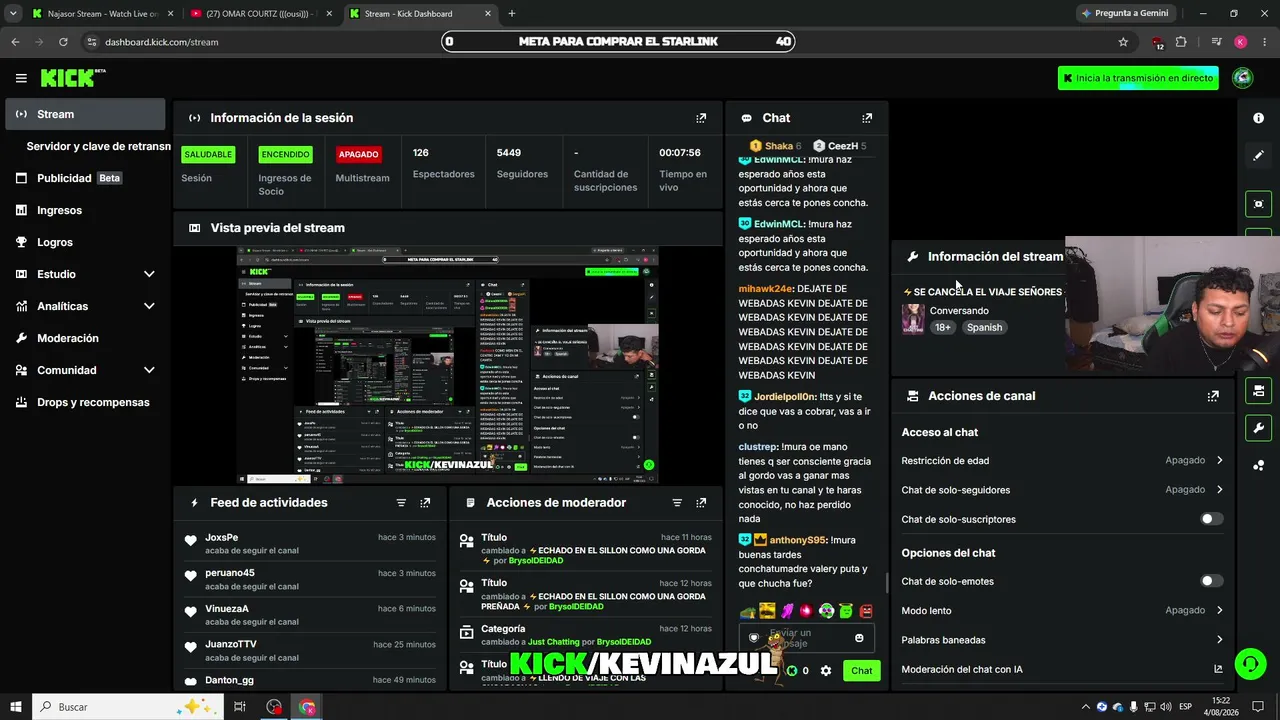
Task: Filter the Acciones de moderador list
Action: [677, 503]
